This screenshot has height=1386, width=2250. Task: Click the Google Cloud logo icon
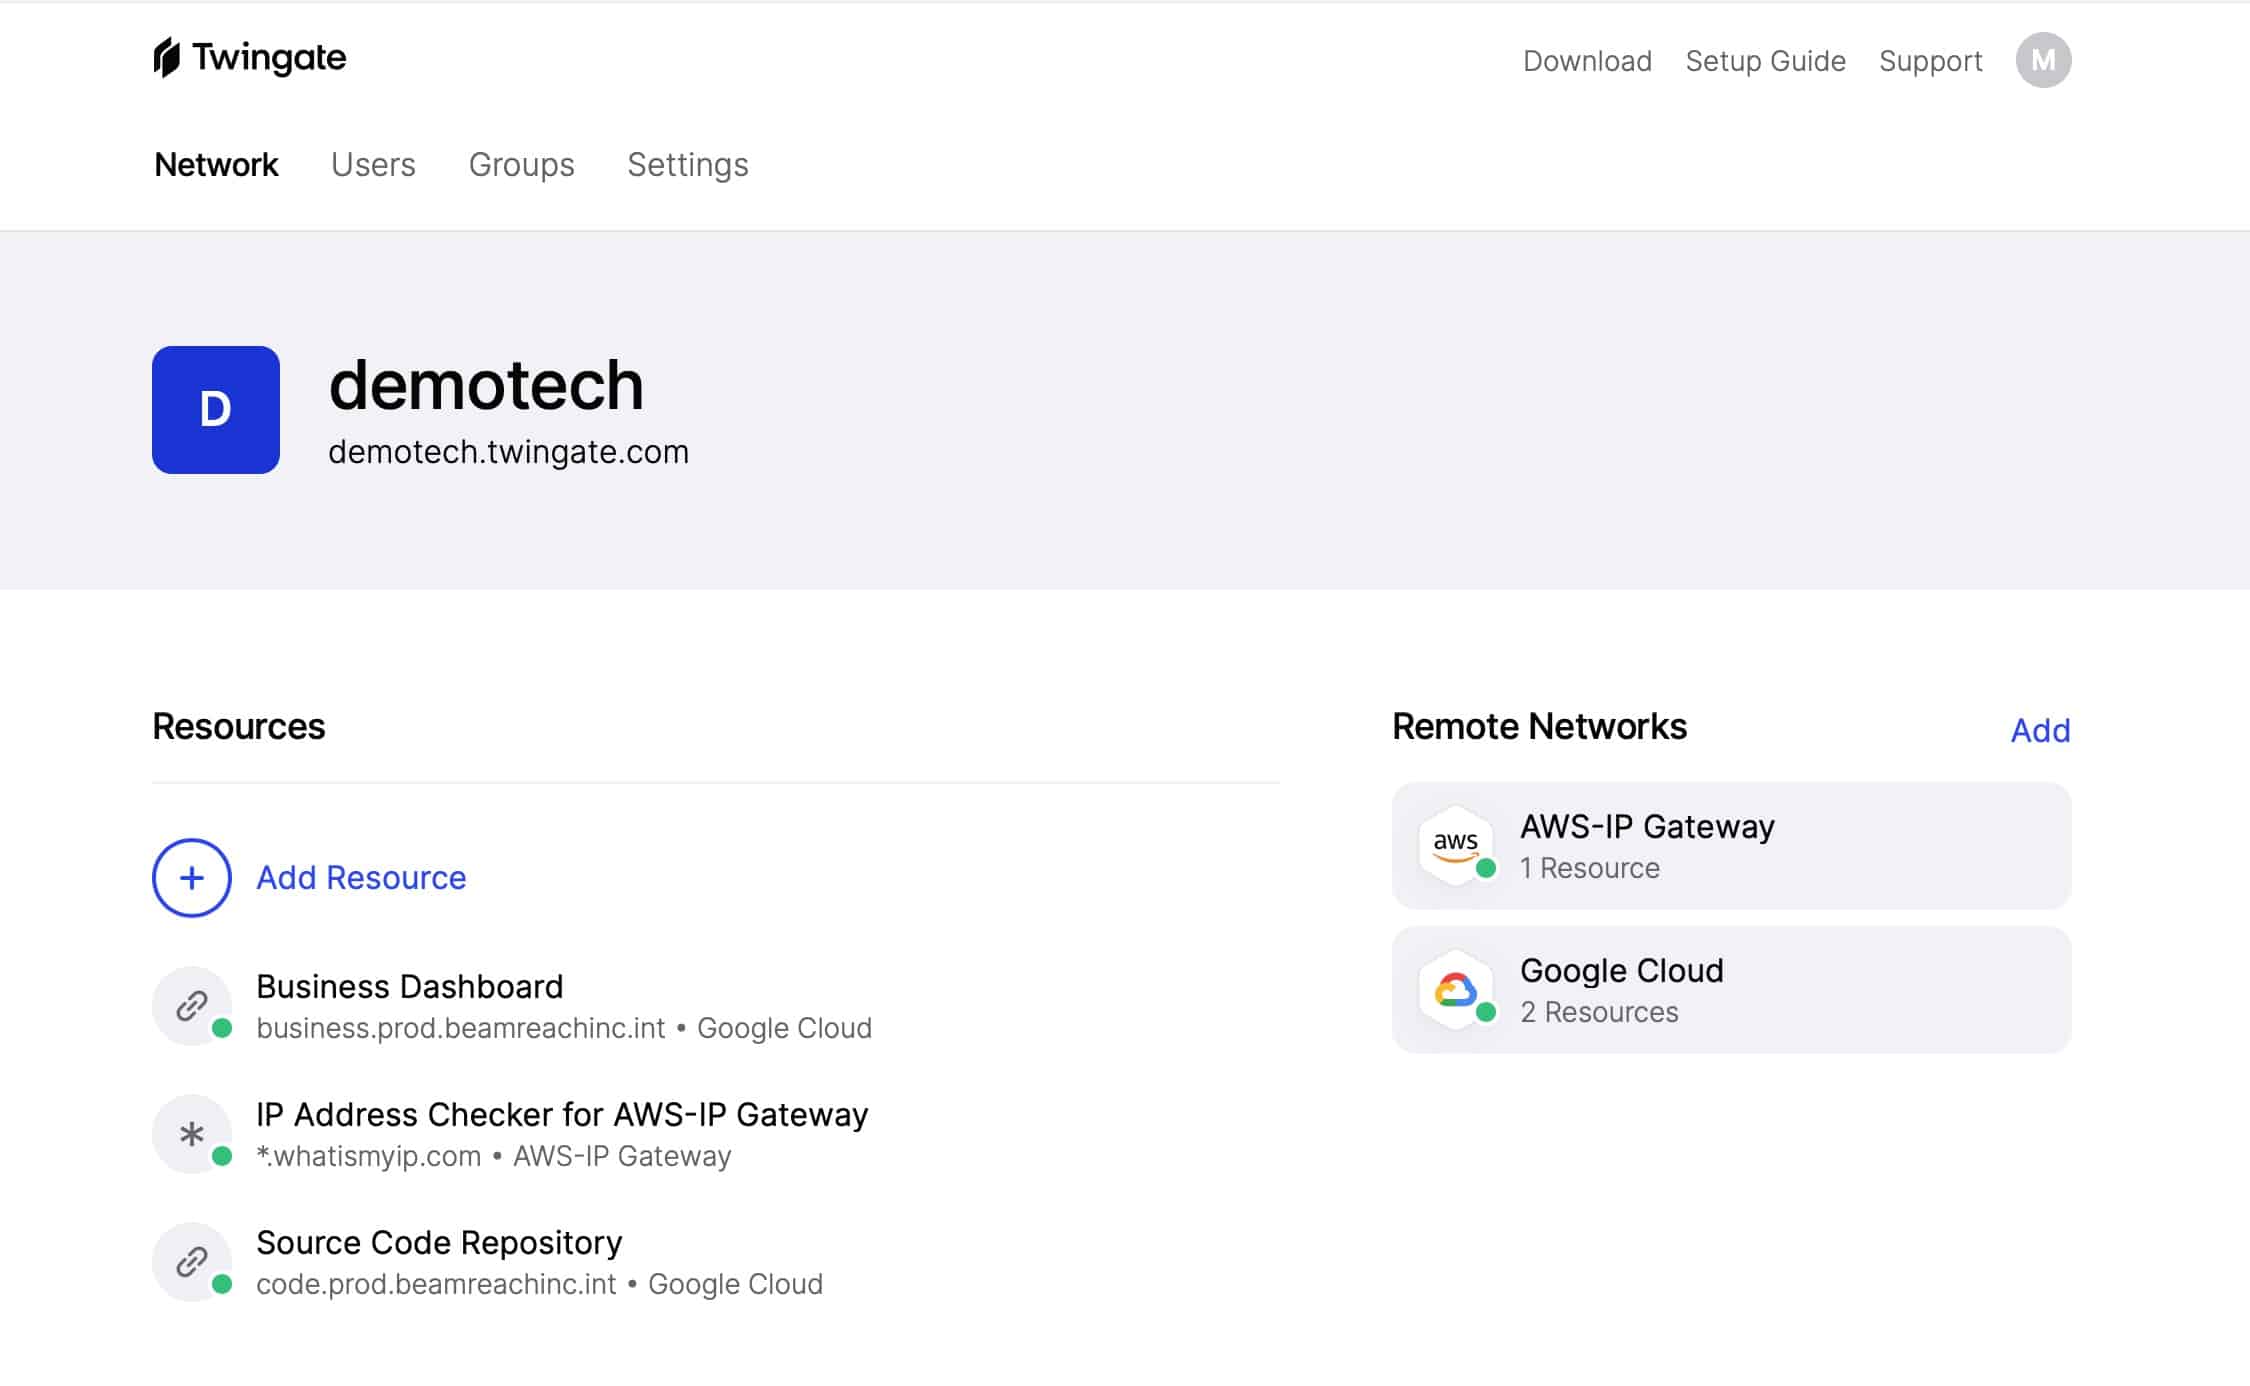(1456, 989)
